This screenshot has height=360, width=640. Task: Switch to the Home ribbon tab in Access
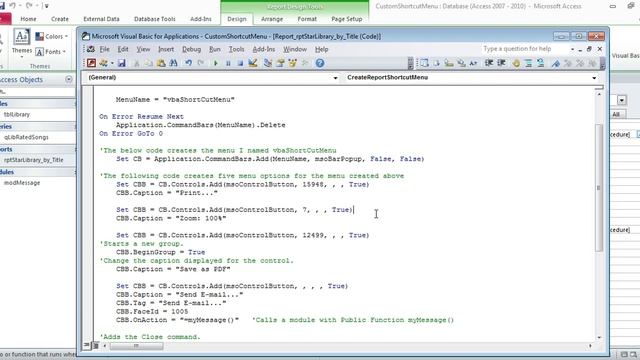tap(28, 19)
